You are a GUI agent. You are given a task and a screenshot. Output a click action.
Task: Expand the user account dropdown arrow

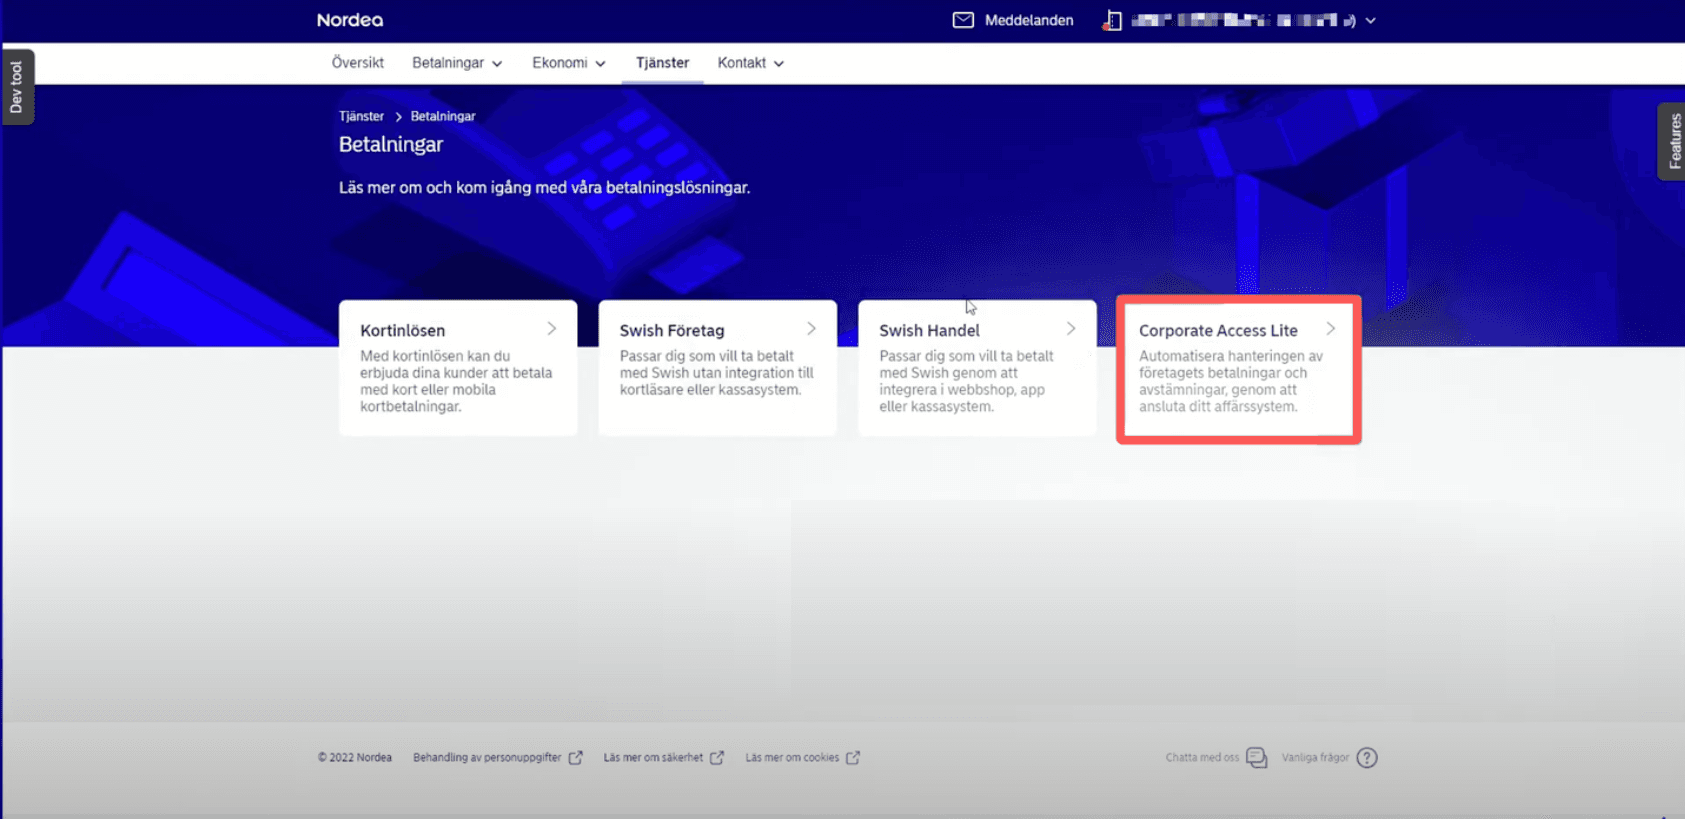click(x=1371, y=20)
